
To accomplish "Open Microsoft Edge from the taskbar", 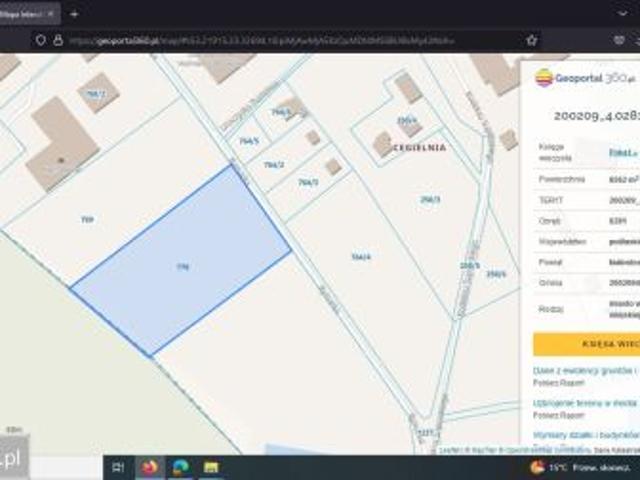I will (x=180, y=467).
